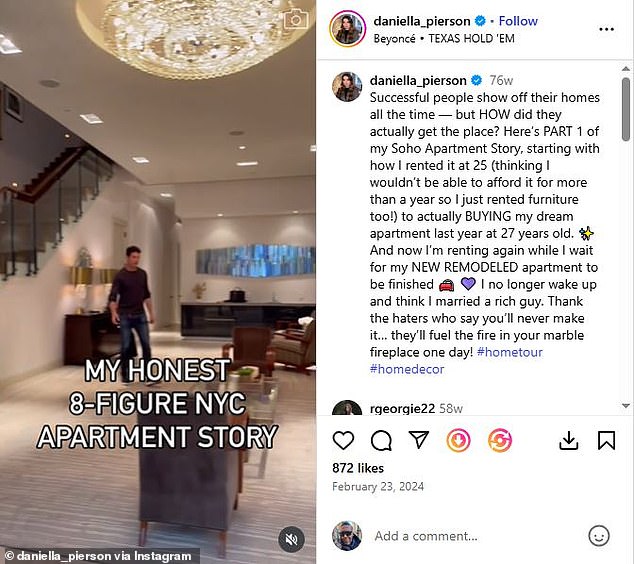Save post with bookmark icon
This screenshot has height=564, width=634.
(606, 440)
